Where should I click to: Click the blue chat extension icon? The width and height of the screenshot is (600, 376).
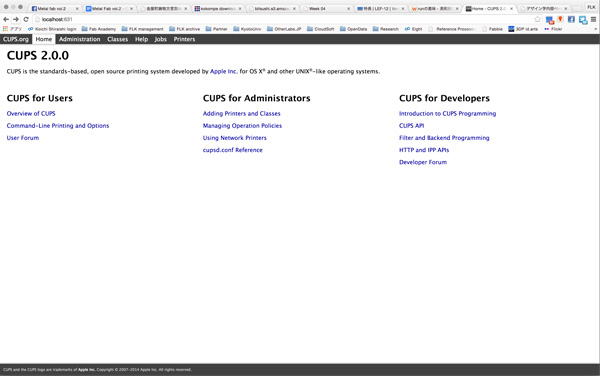click(582, 20)
